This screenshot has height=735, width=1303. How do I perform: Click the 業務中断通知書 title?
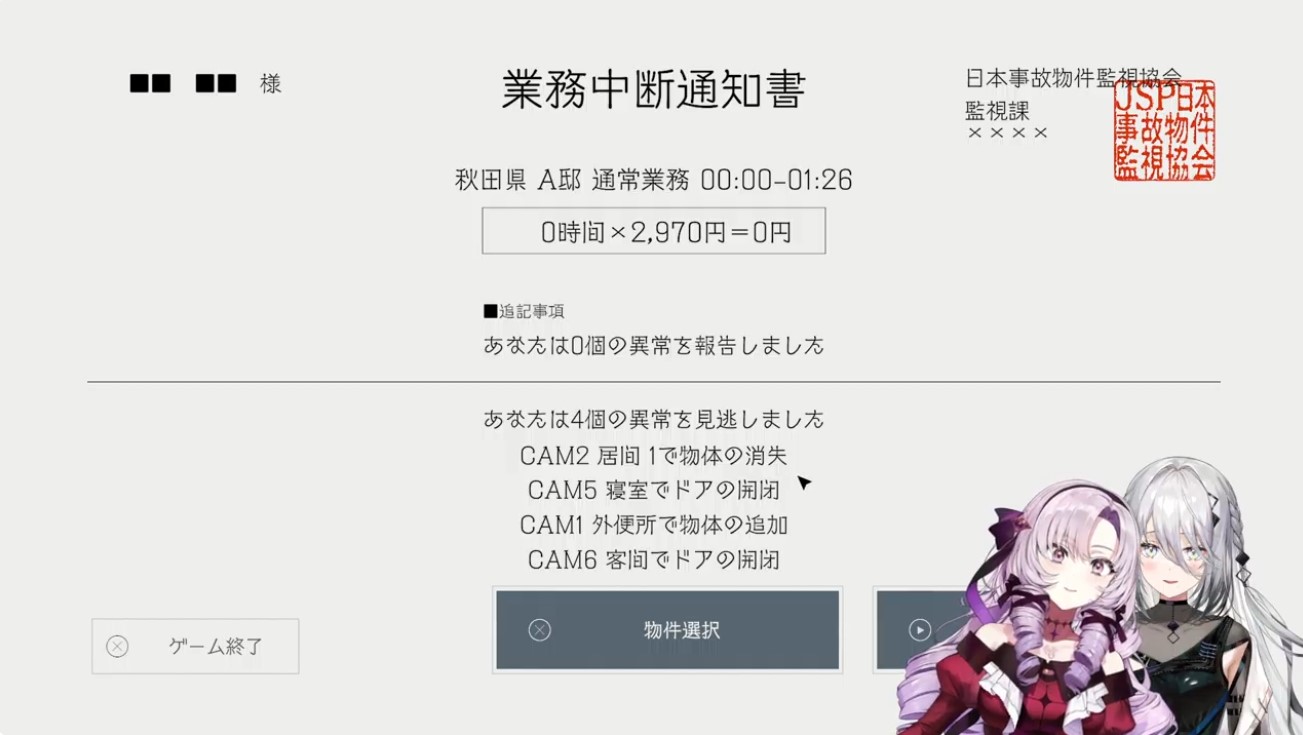pos(653,89)
